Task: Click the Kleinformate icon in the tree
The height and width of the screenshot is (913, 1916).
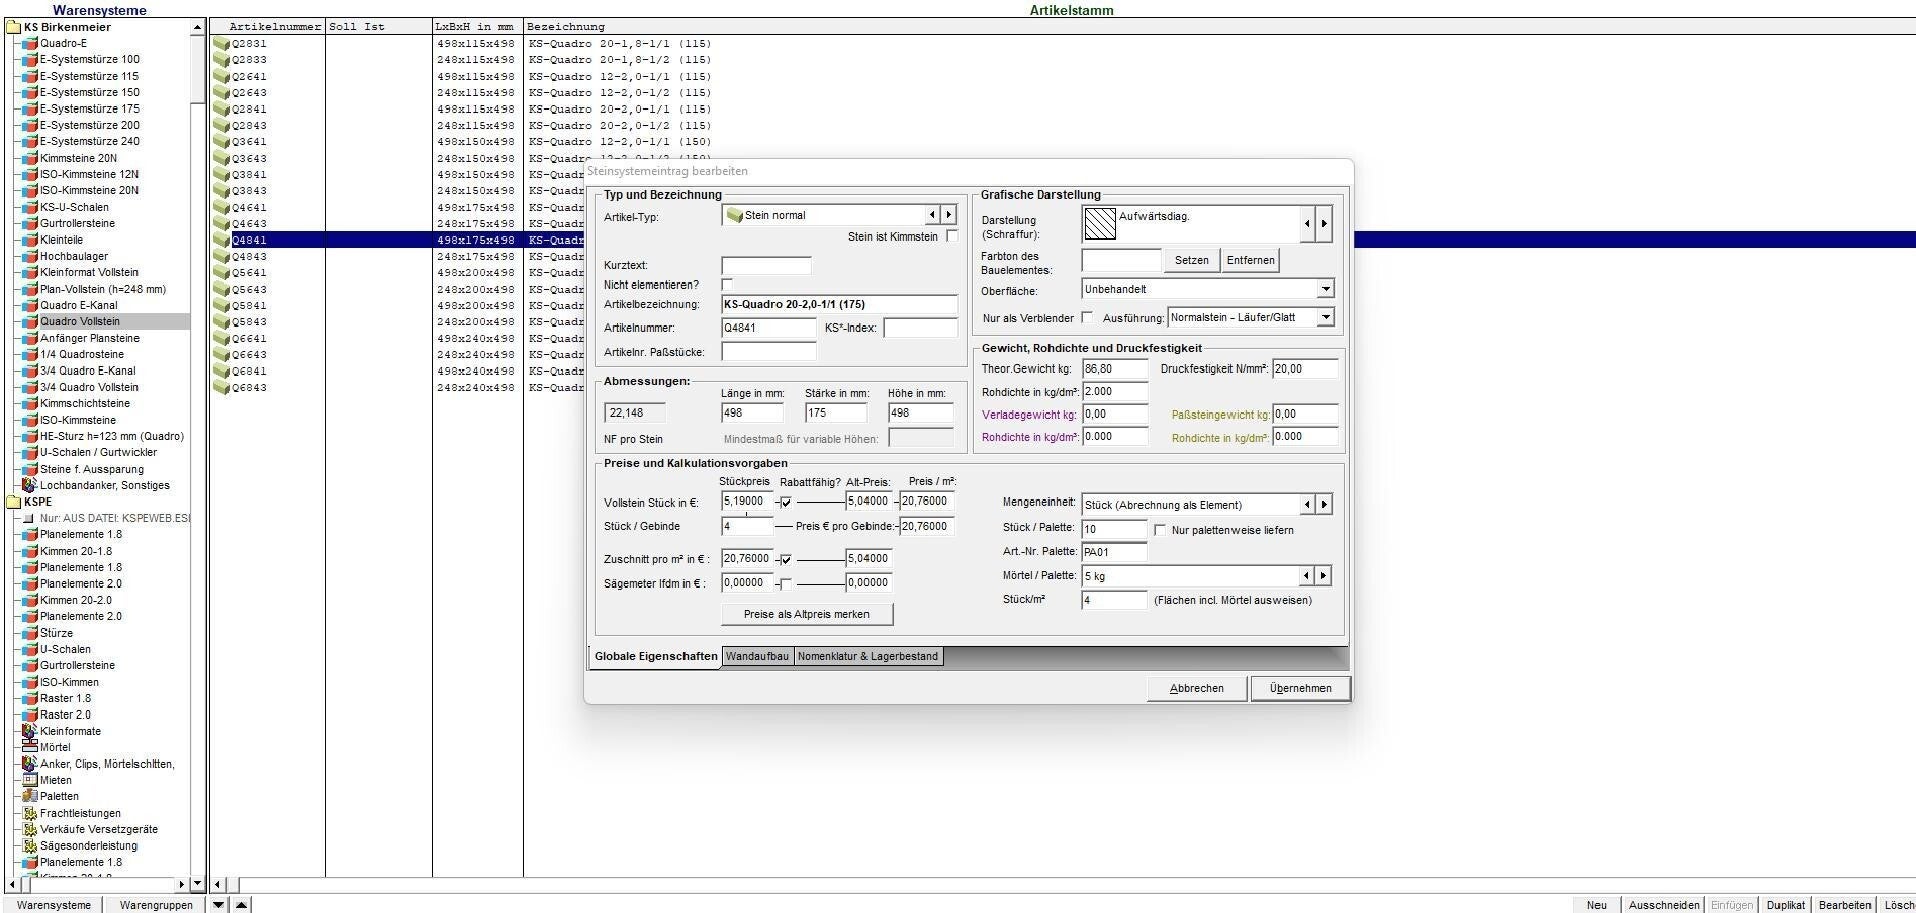Action: (x=29, y=731)
